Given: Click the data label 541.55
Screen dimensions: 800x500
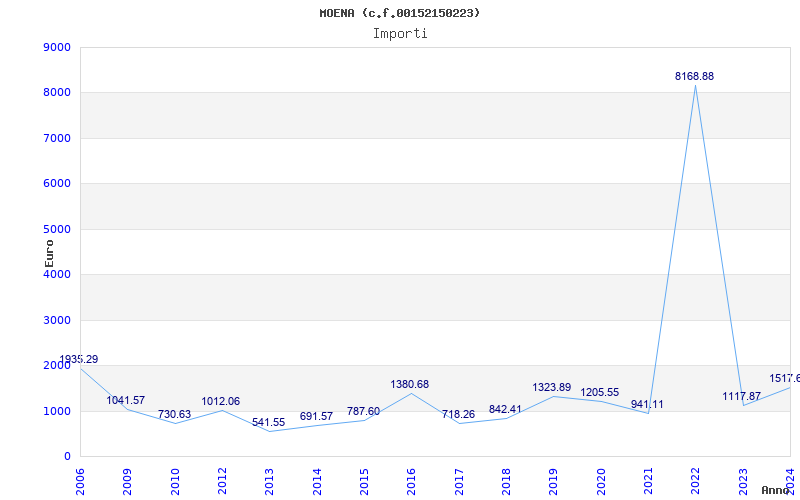Looking at the screenshot, I should [268, 422].
